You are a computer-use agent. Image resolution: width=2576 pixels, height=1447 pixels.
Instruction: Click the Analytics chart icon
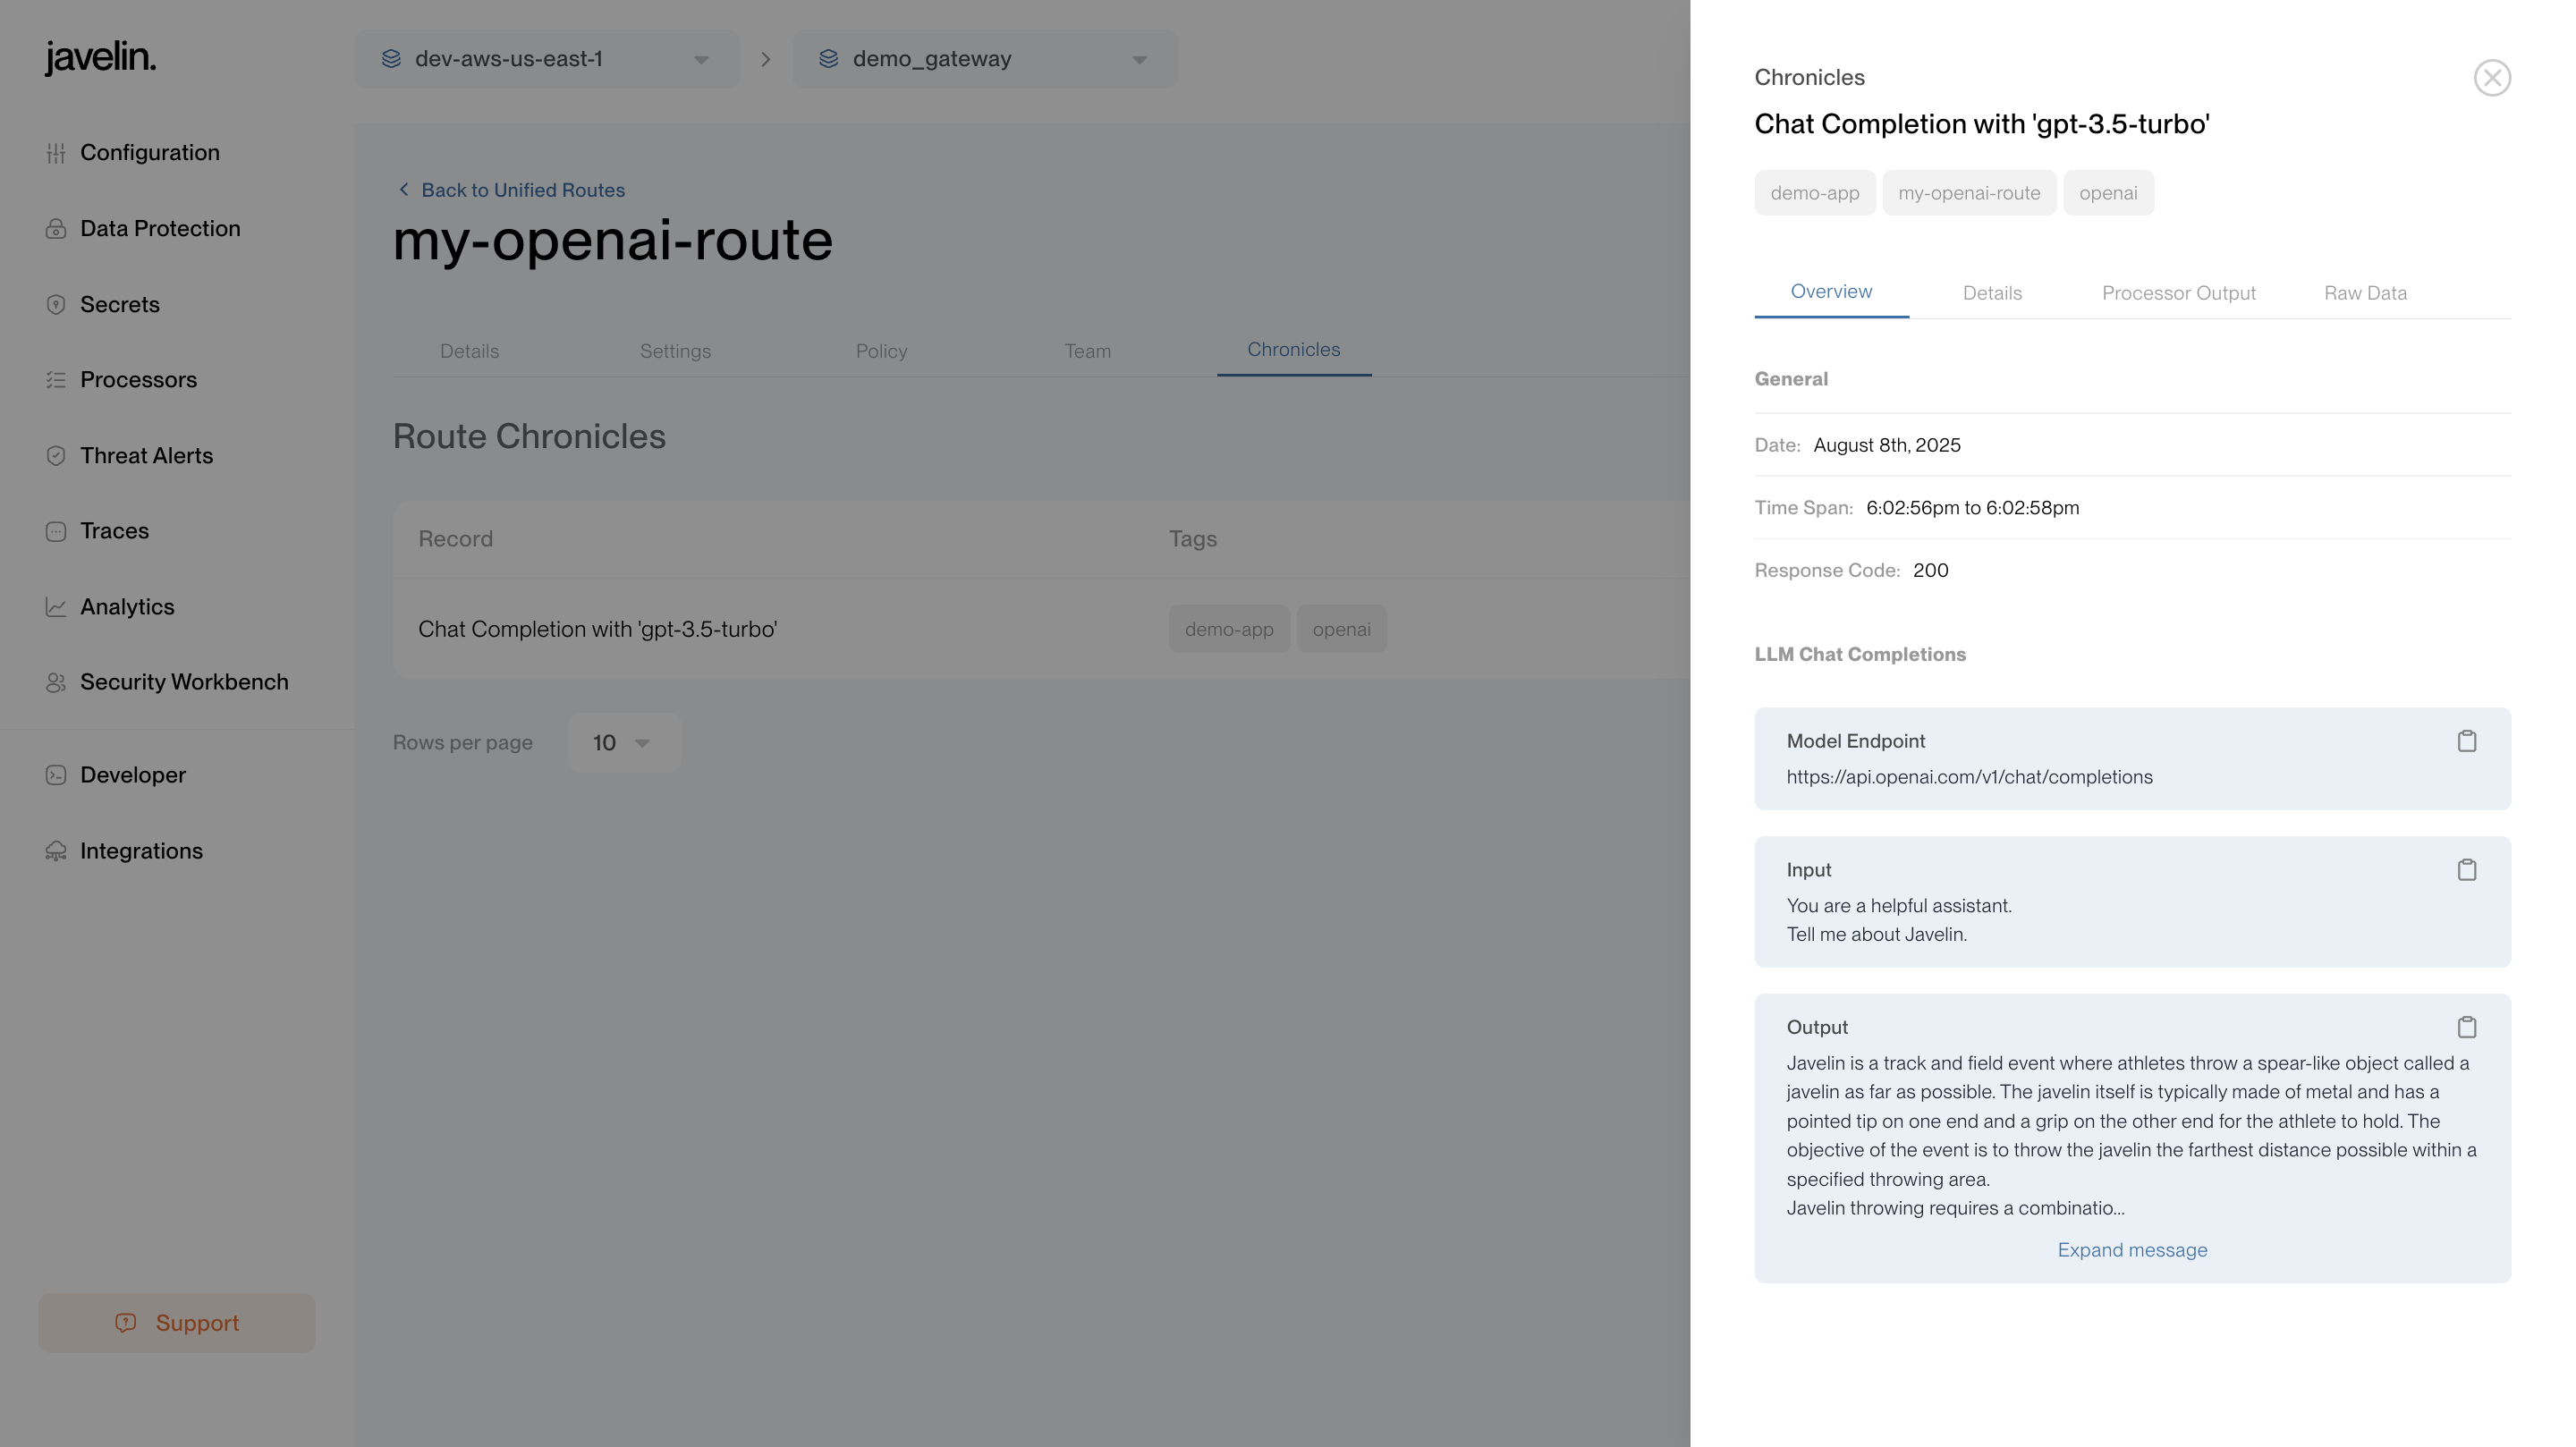pyautogui.click(x=56, y=607)
